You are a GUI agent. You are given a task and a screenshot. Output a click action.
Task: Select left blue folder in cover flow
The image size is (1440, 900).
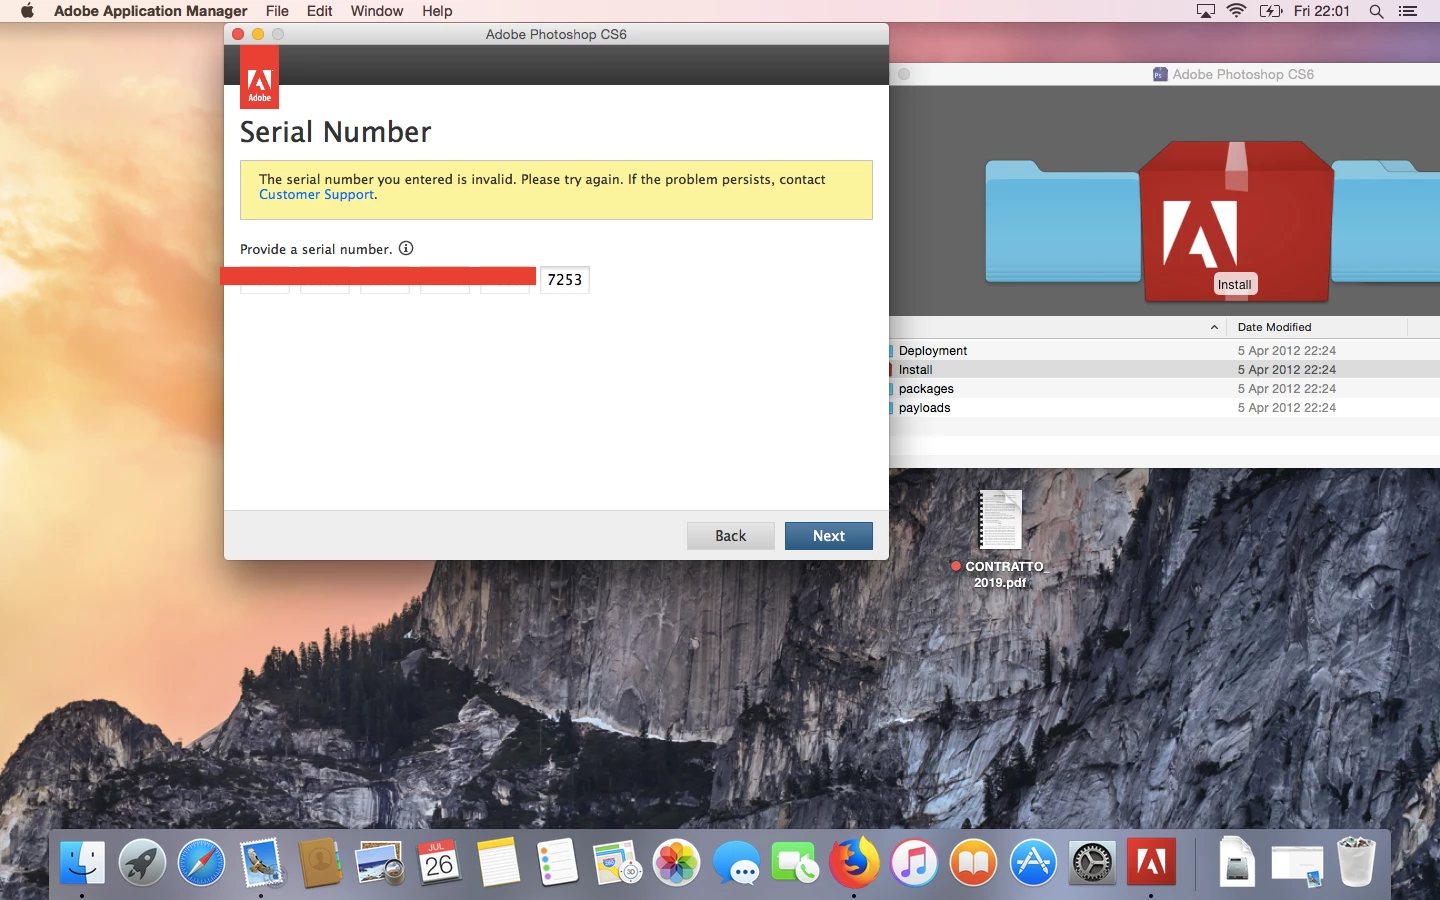point(1062,221)
